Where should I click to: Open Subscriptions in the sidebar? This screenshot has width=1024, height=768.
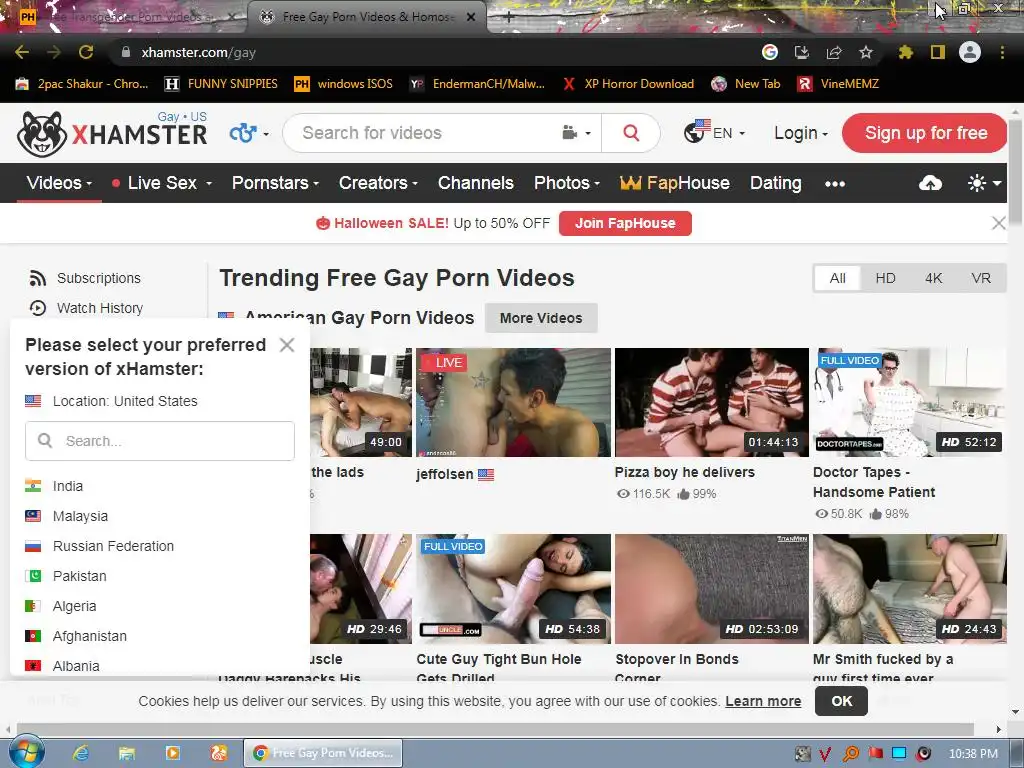[x=85, y=278]
